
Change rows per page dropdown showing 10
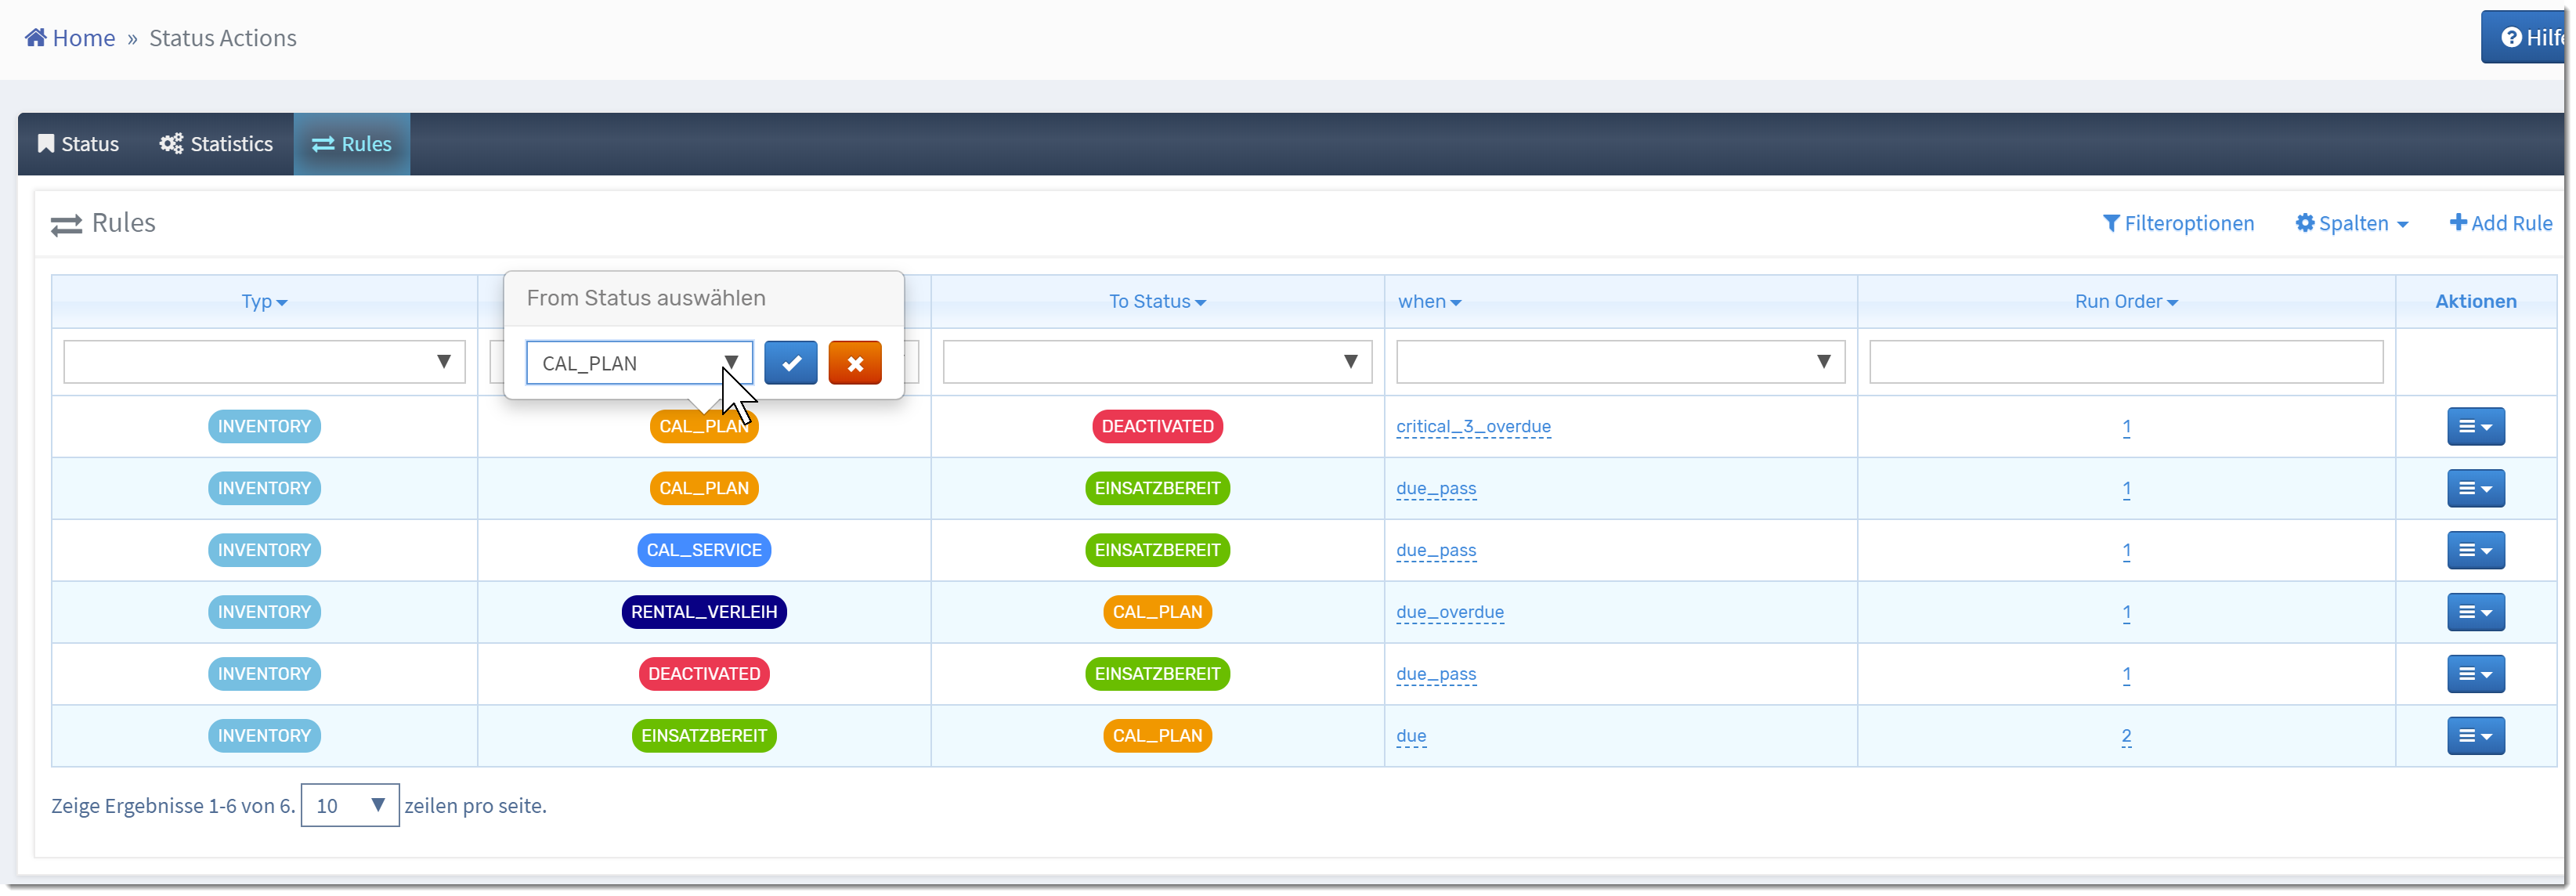pos(350,806)
